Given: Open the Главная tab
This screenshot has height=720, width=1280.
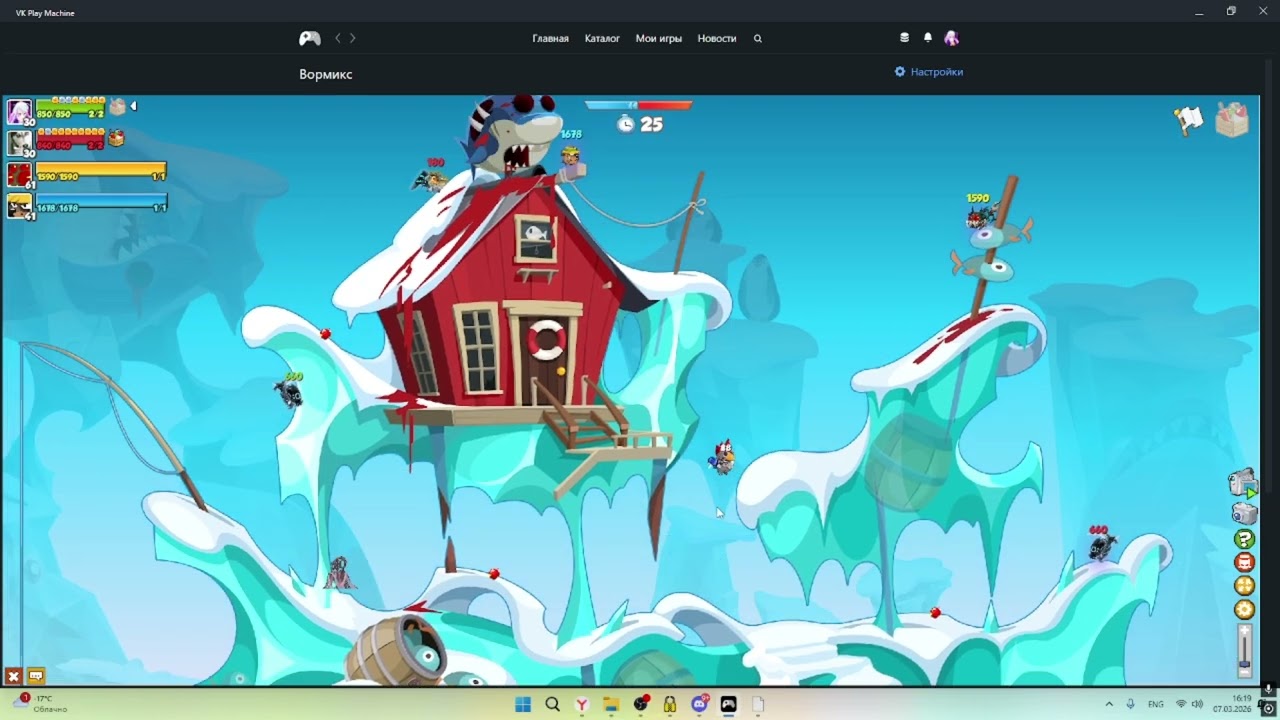Looking at the screenshot, I should 550,39.
